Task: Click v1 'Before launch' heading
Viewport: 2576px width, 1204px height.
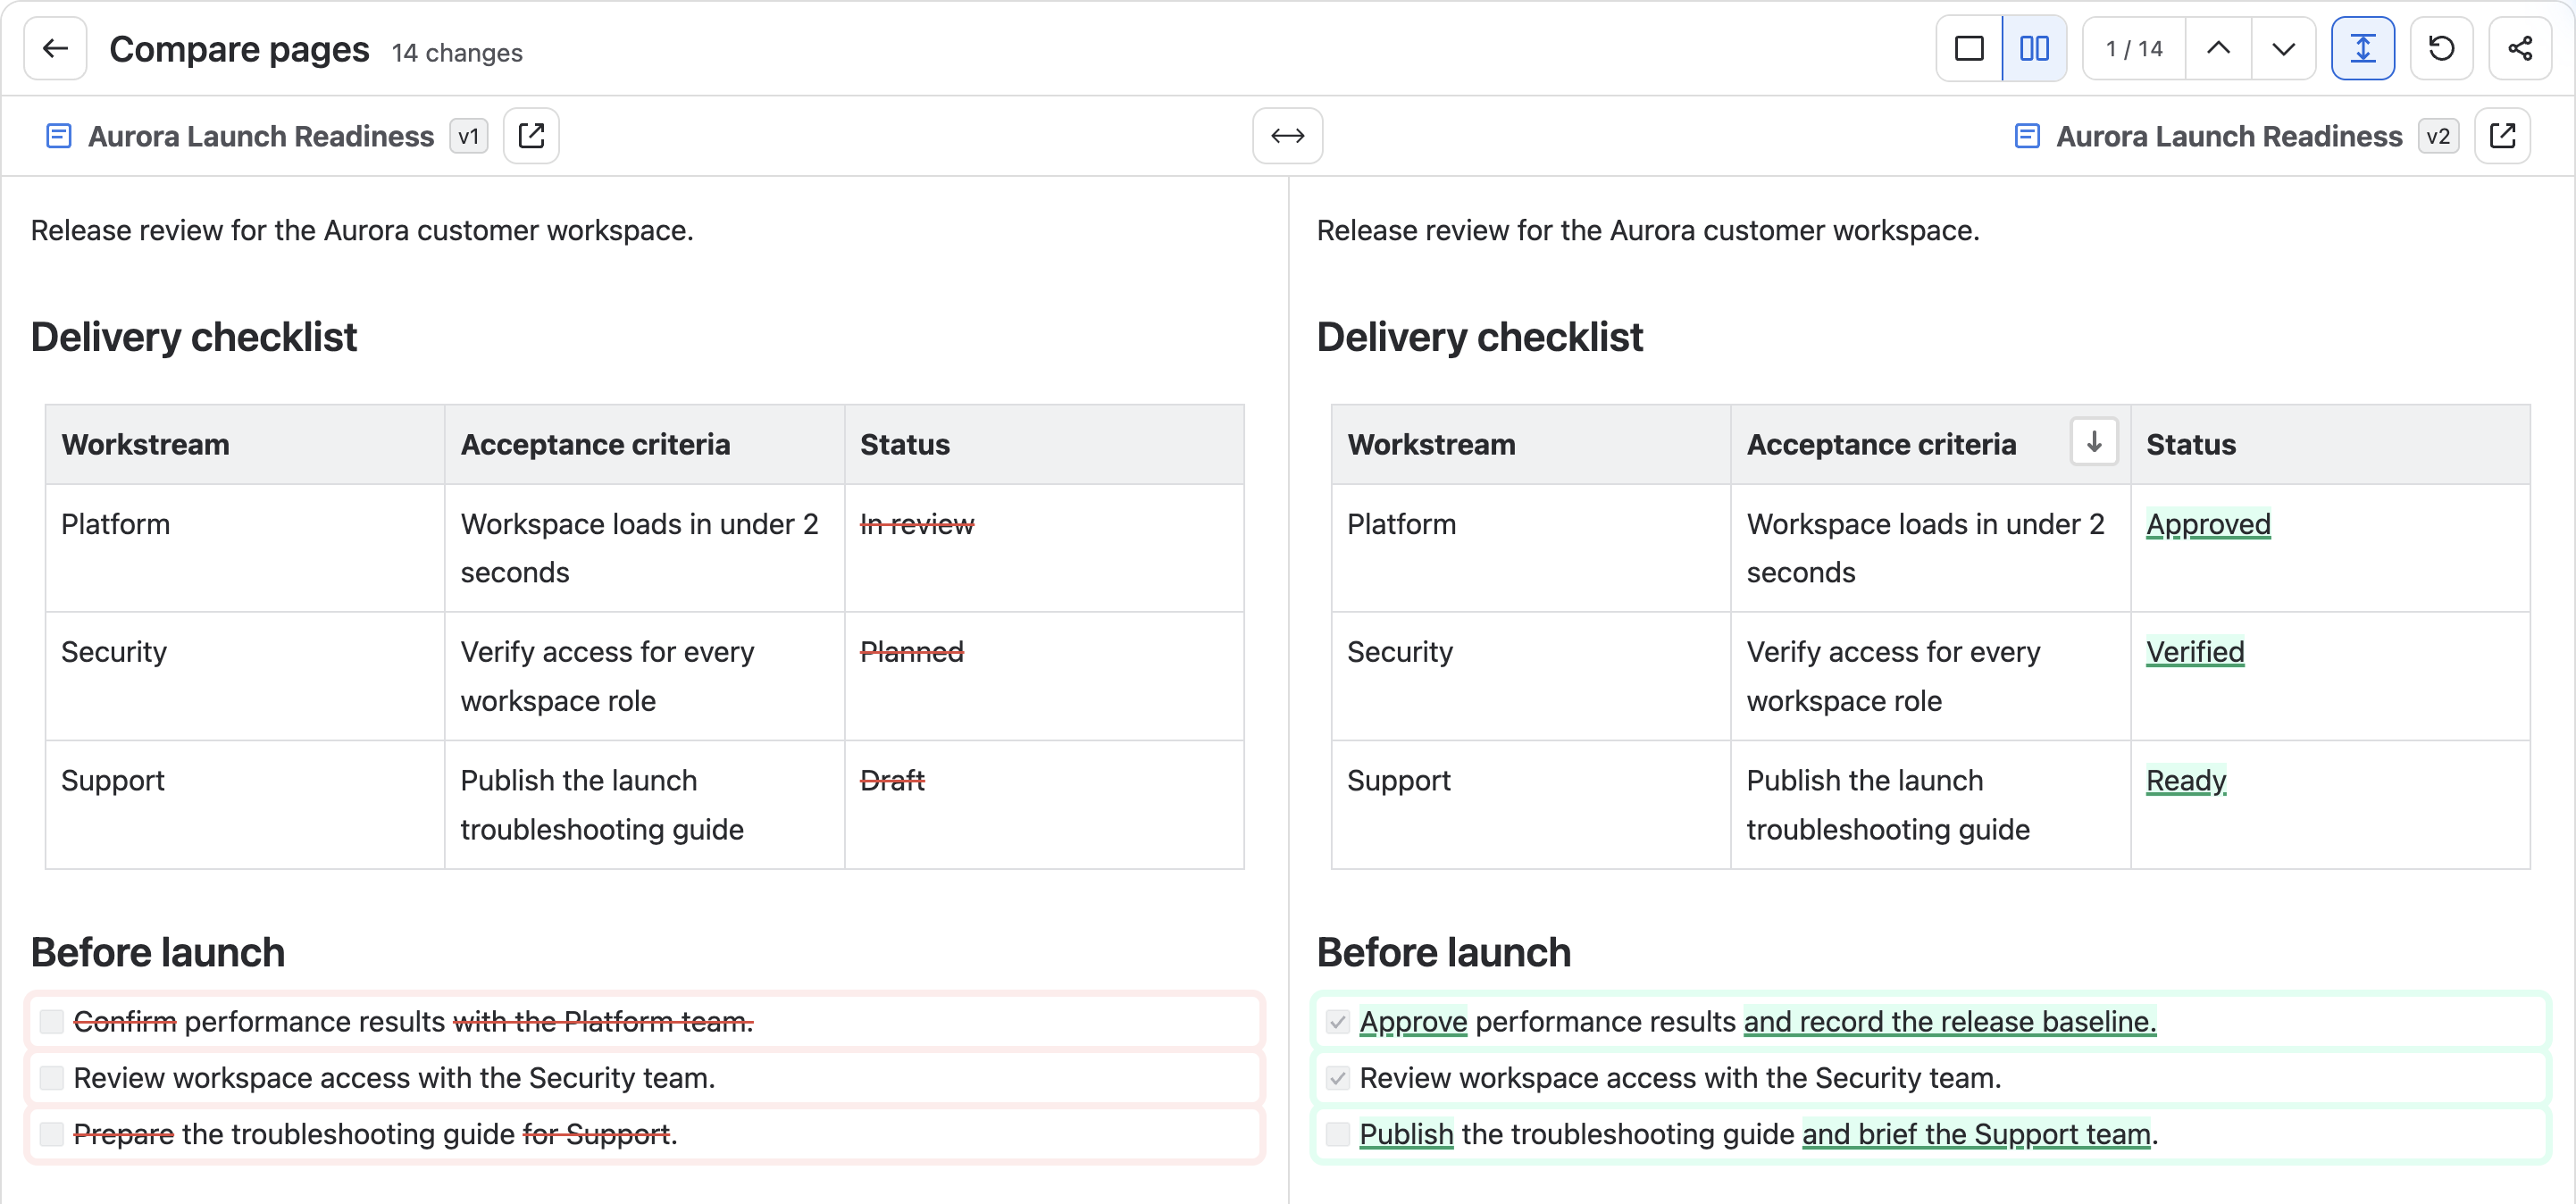Action: (158, 952)
